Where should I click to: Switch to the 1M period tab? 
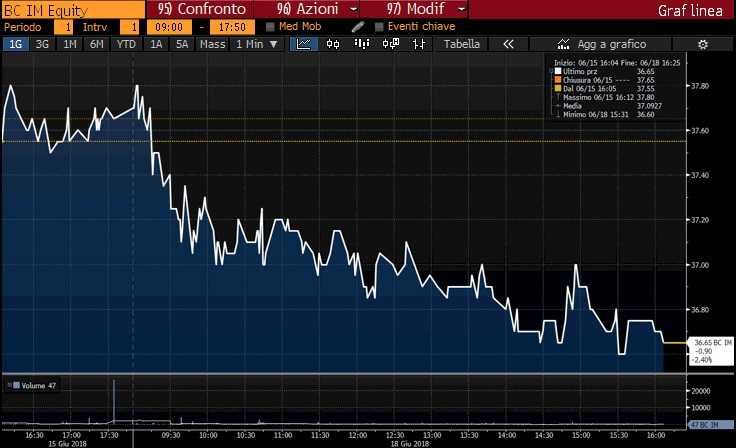(69, 44)
